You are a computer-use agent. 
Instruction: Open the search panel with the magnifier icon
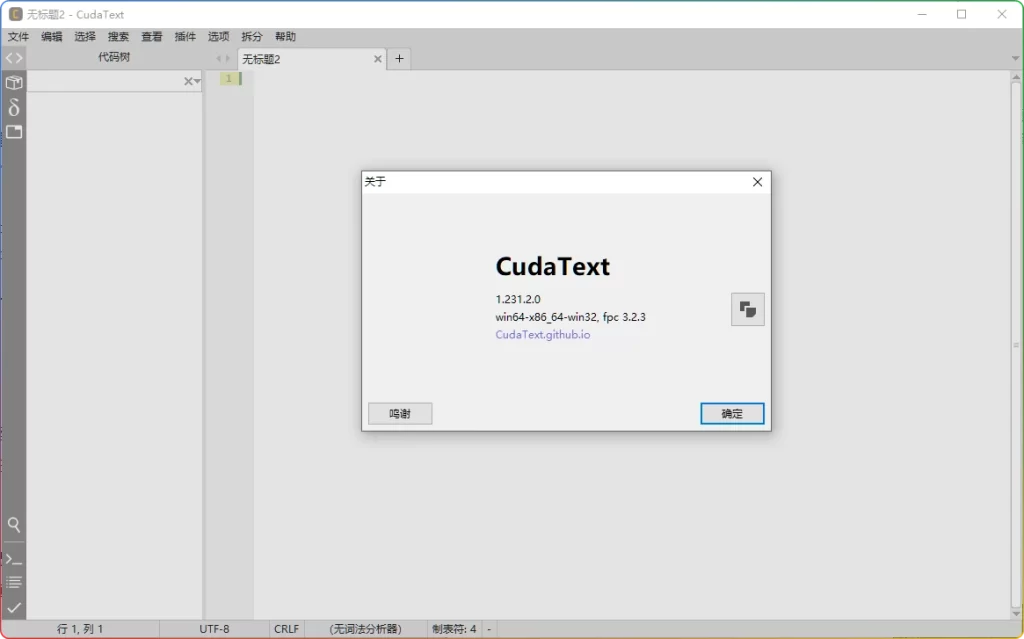click(13, 524)
